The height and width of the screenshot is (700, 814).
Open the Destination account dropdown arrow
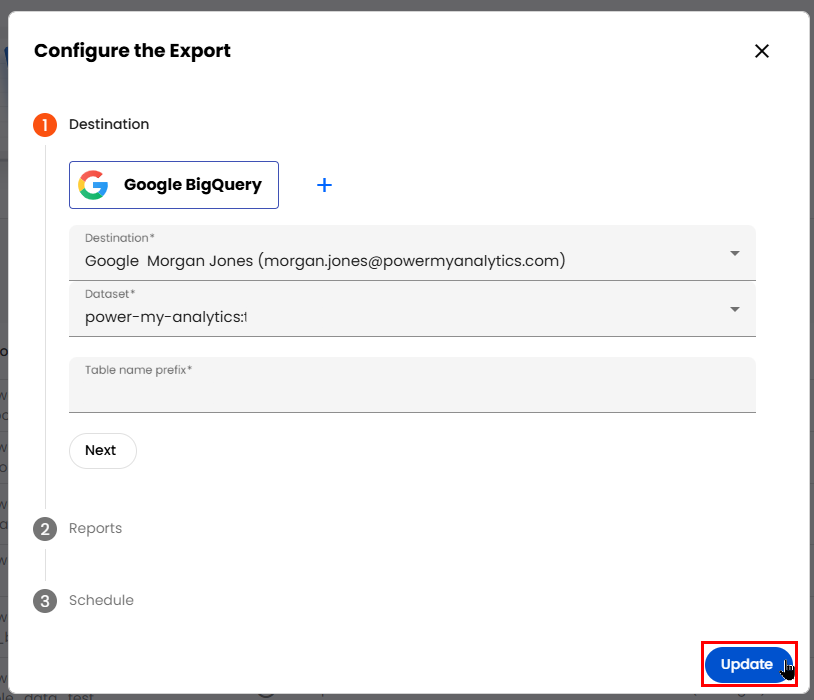(x=735, y=253)
